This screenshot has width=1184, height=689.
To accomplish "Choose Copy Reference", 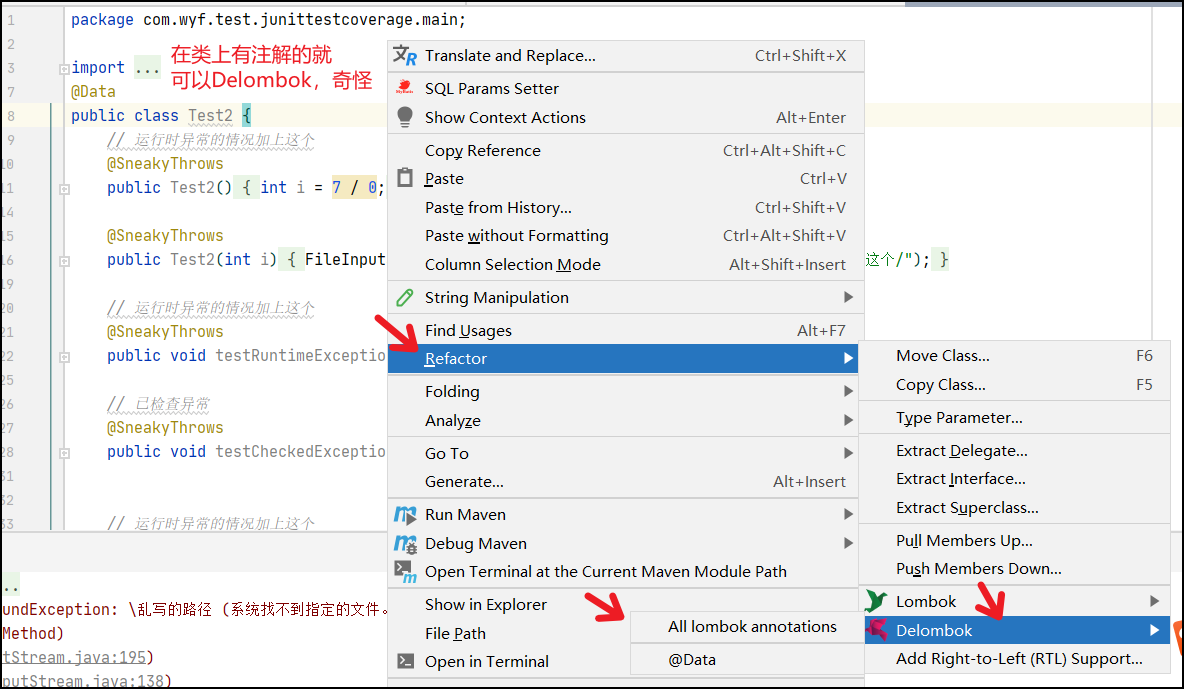I will click(x=625, y=150).
